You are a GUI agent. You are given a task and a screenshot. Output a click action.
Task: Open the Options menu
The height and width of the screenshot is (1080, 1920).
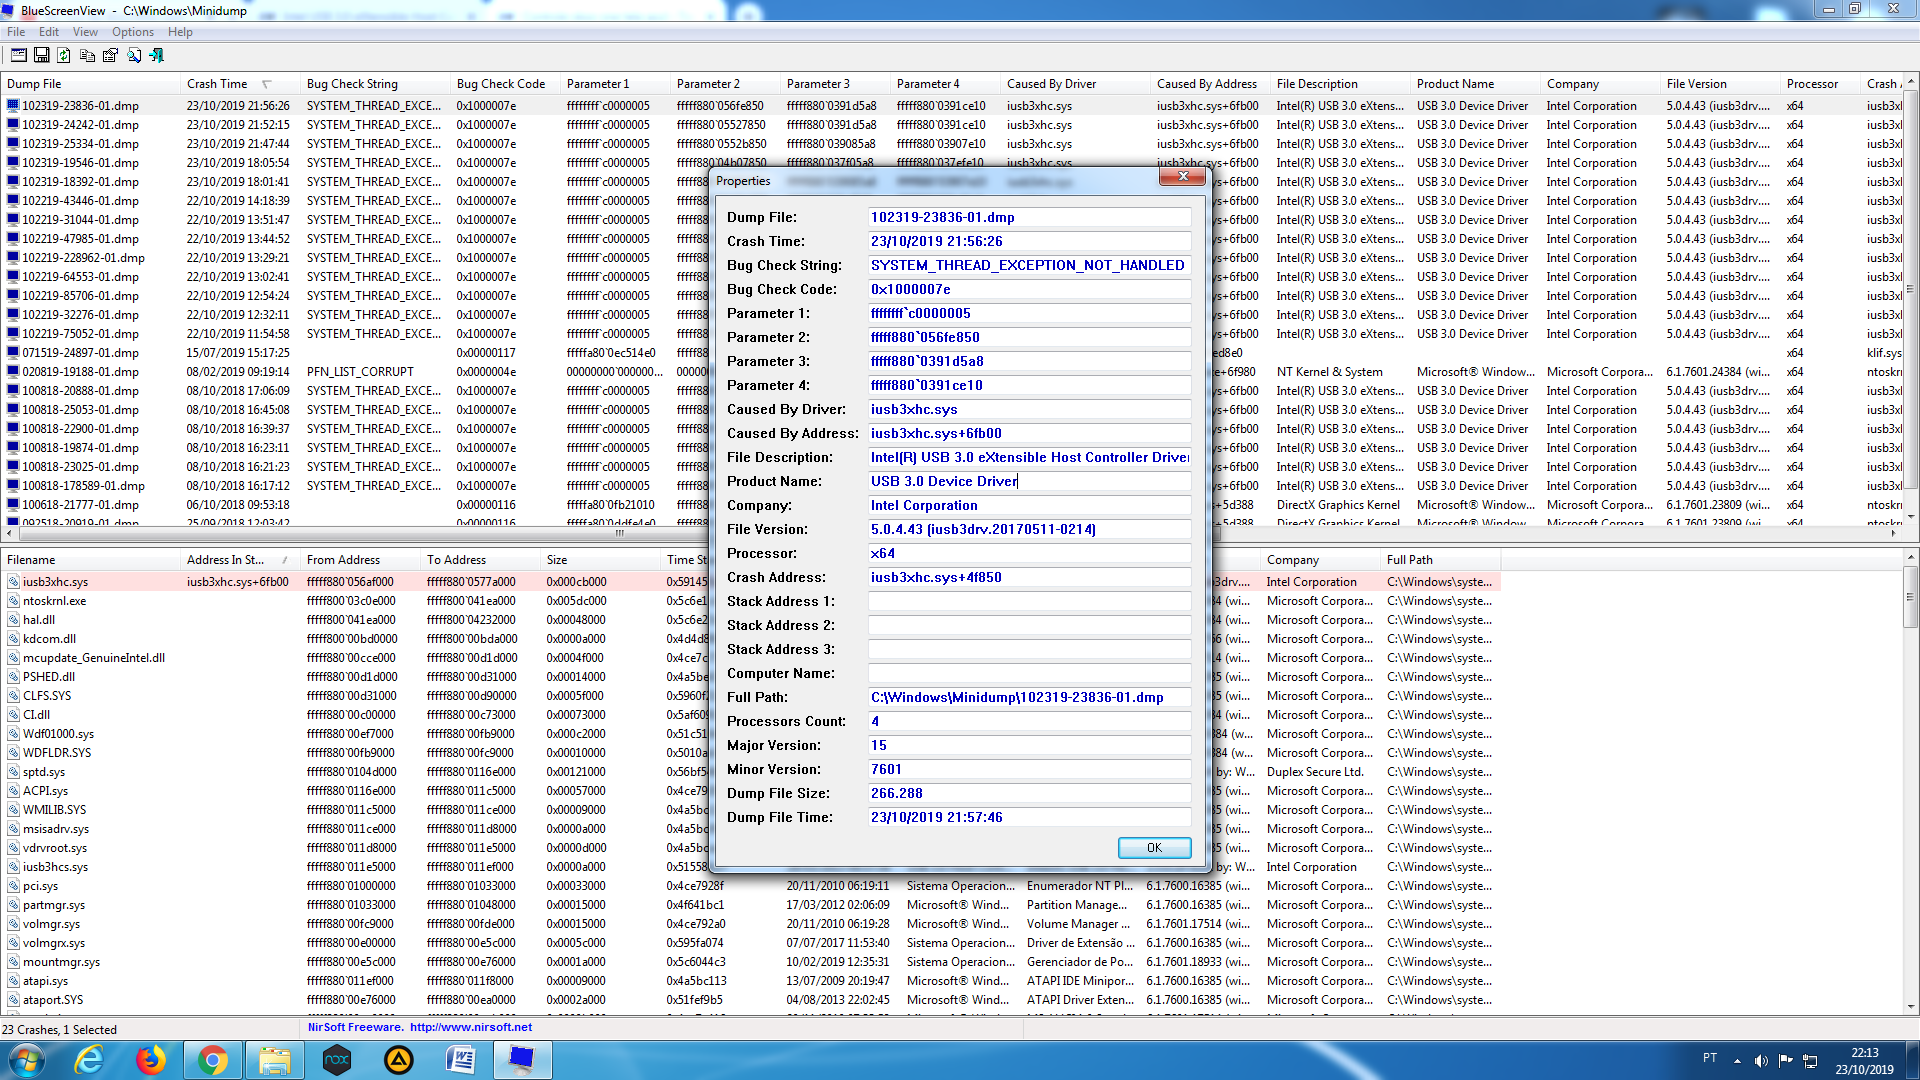point(133,32)
